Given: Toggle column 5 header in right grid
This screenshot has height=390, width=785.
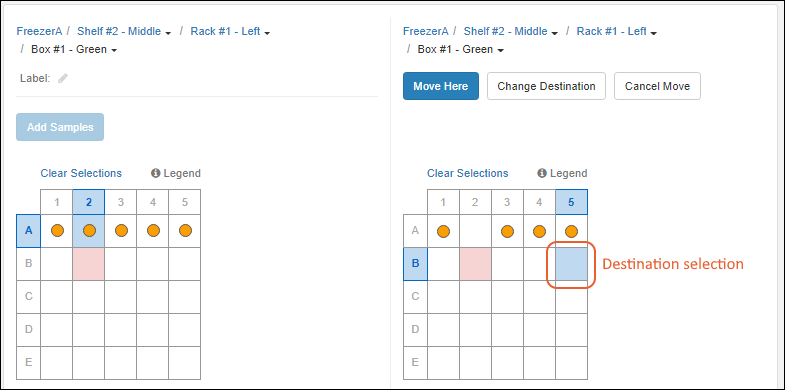Looking at the screenshot, I should pos(571,202).
